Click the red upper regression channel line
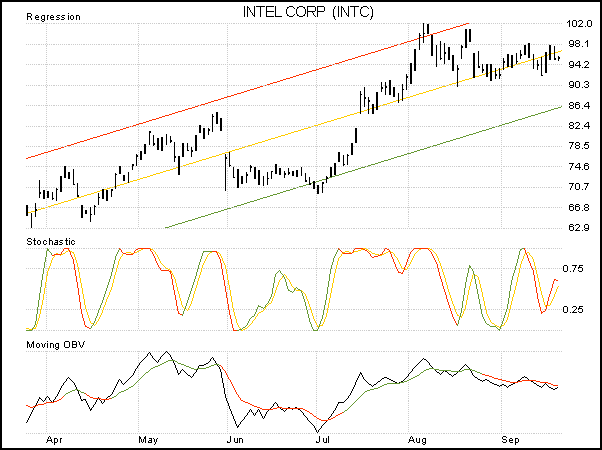This screenshot has width=602, height=450. pyautogui.click(x=248, y=91)
